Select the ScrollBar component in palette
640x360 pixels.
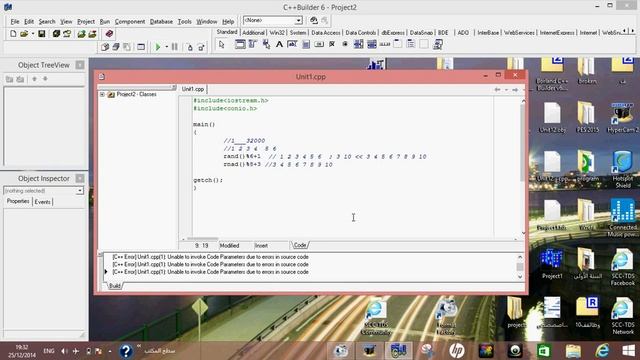(x=384, y=44)
